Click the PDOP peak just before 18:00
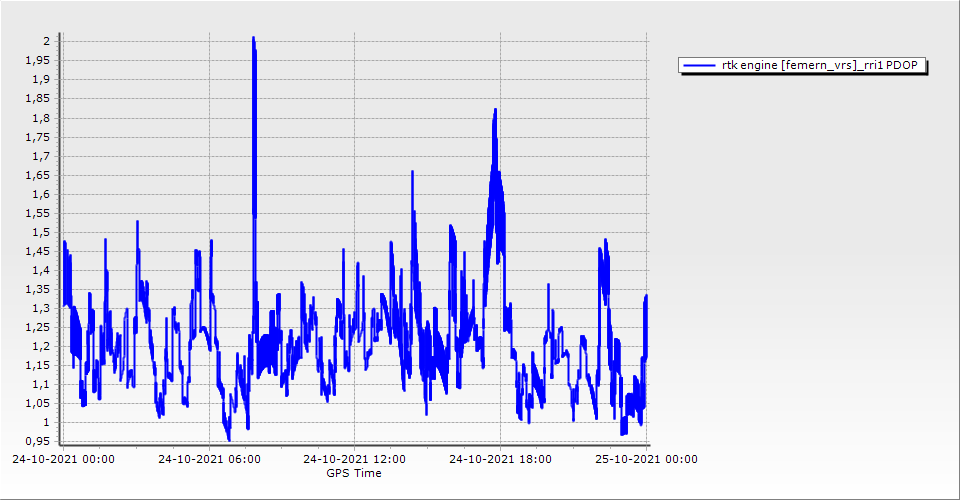The width and height of the screenshot is (960, 500). coord(494,112)
